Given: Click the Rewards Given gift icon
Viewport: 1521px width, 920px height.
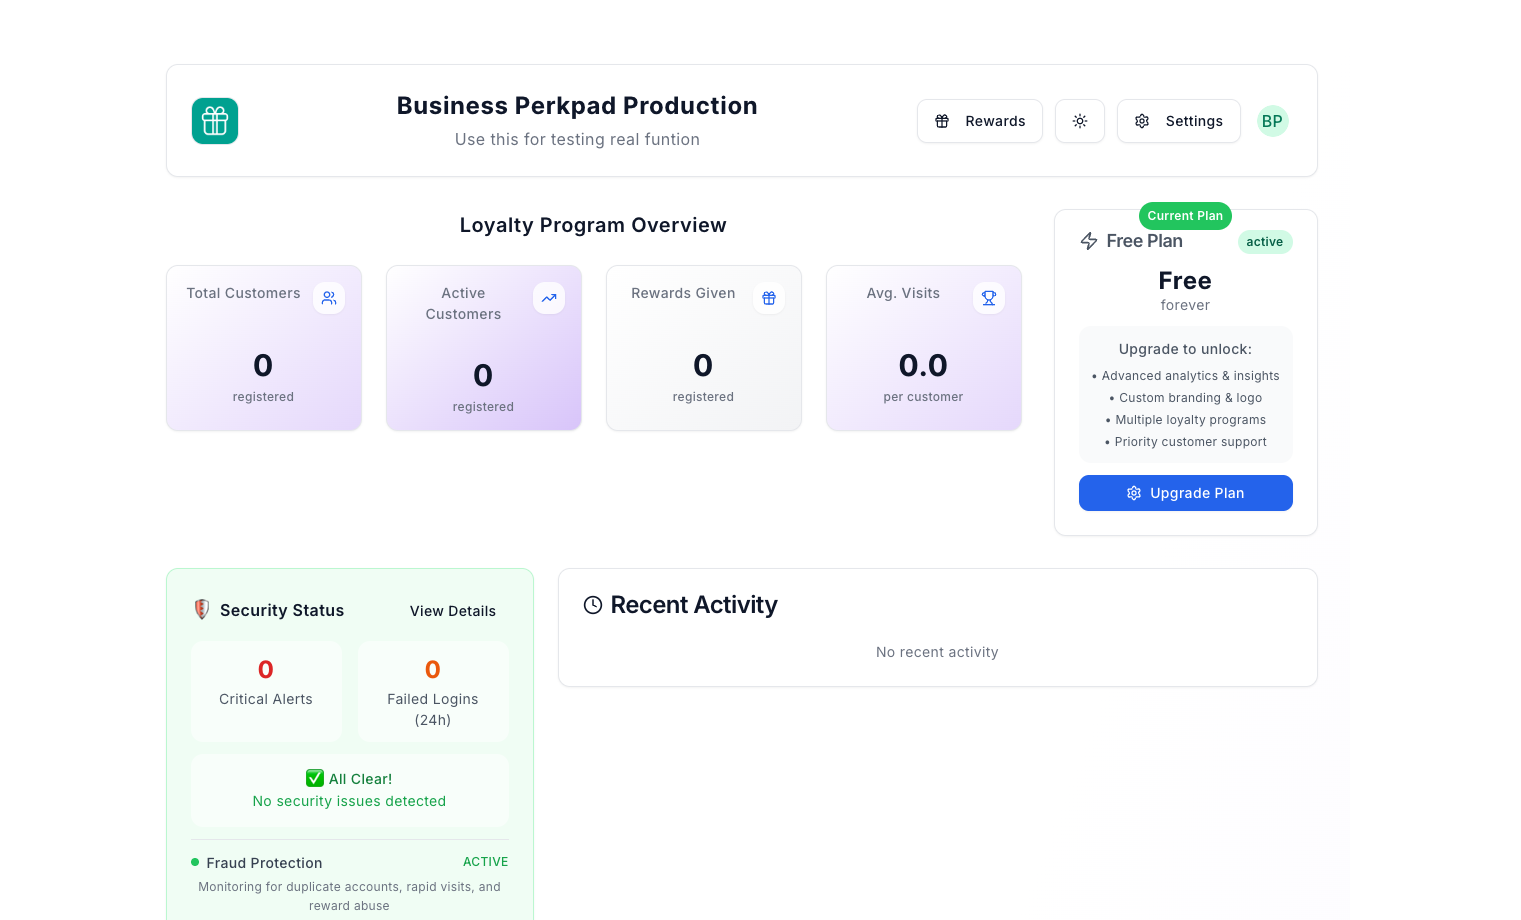Looking at the screenshot, I should point(769,298).
